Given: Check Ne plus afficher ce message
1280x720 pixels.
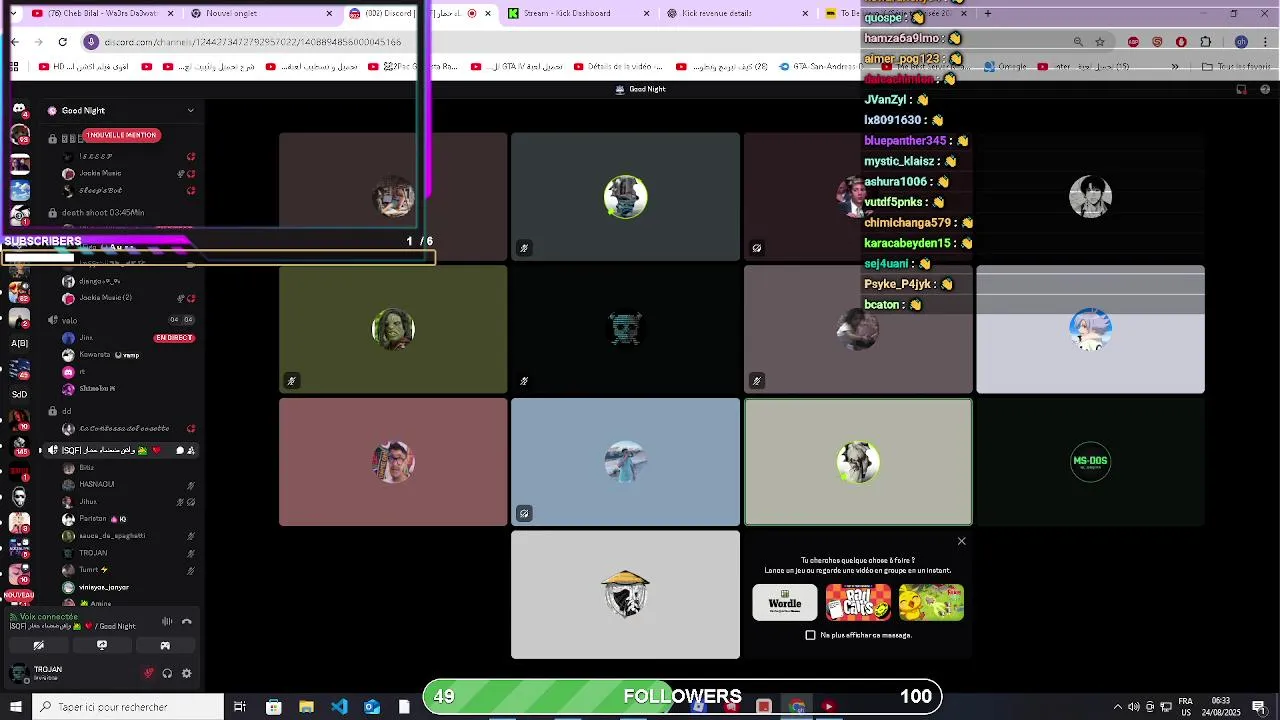Looking at the screenshot, I should click(x=811, y=635).
